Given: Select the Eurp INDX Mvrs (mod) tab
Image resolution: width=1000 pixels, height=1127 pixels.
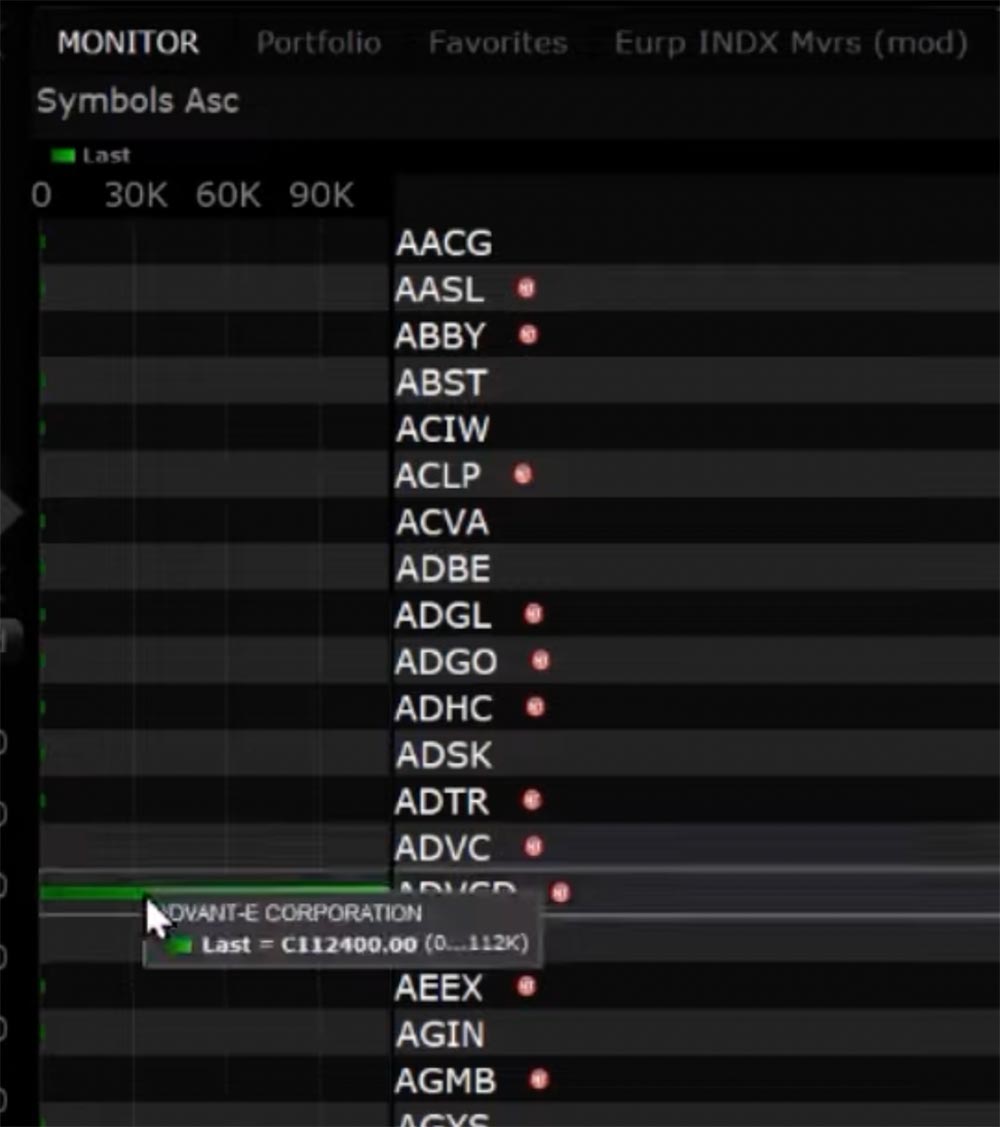Looking at the screenshot, I should (x=790, y=43).
